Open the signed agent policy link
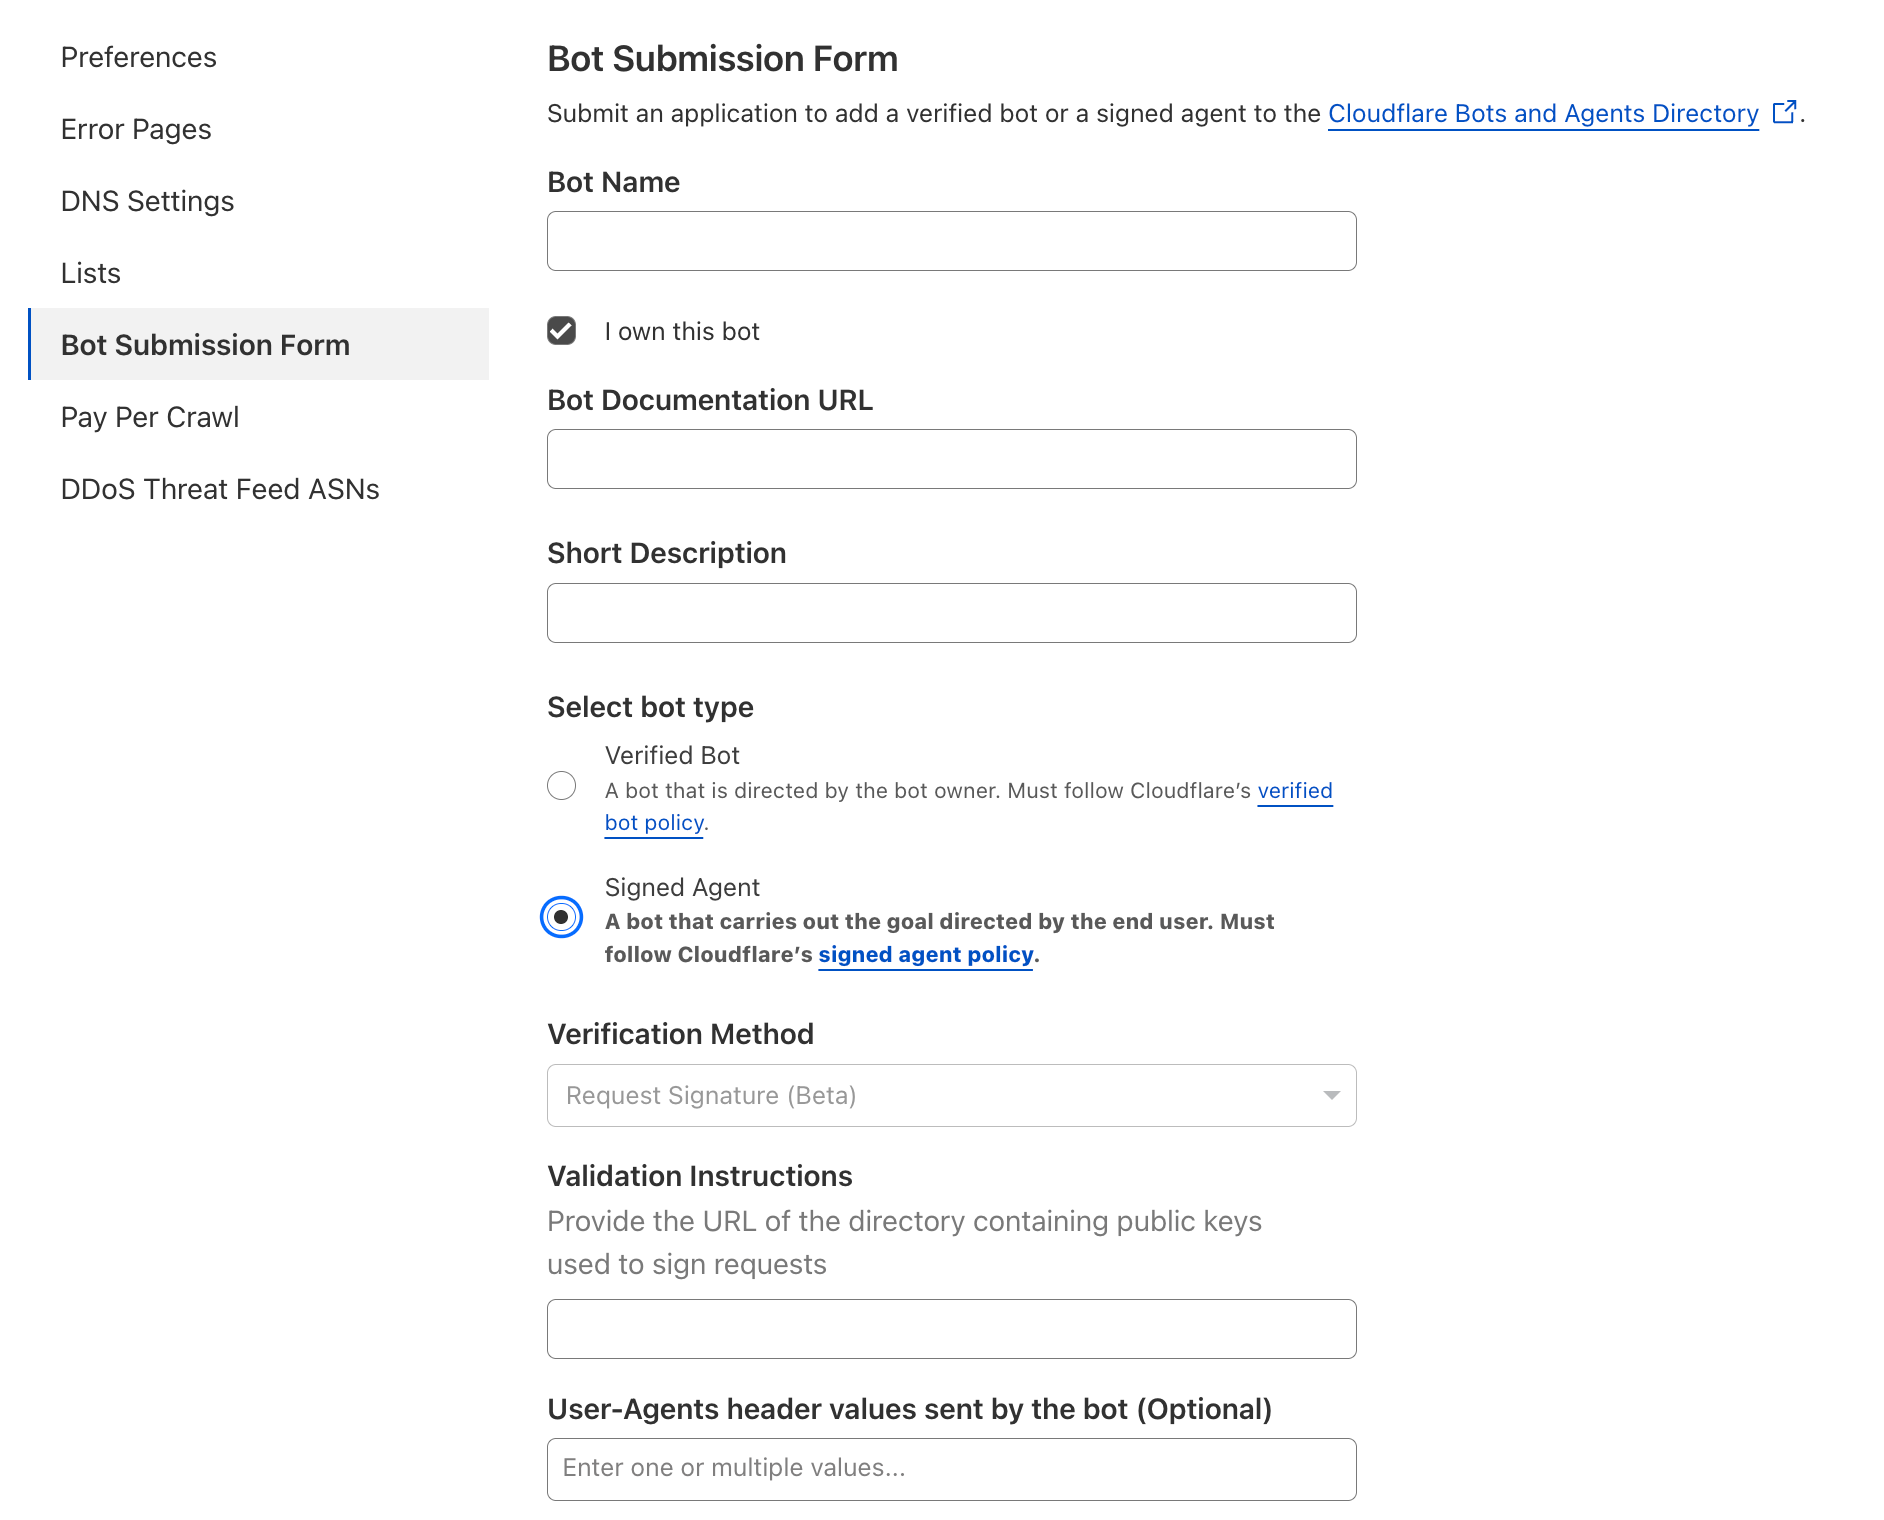The image size is (1884, 1520). (925, 954)
